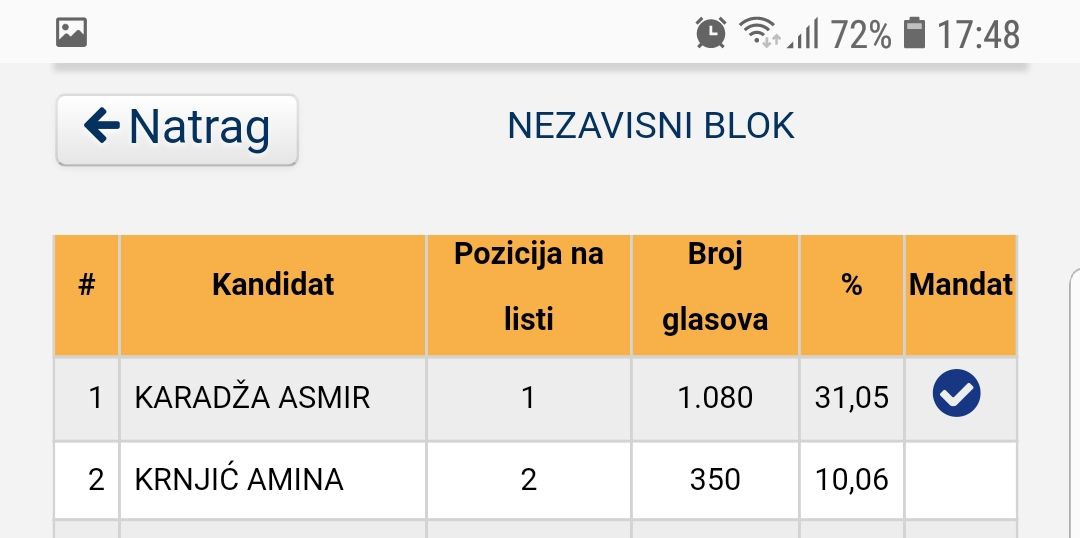
Task: Tap the percent column header
Action: click(851, 286)
